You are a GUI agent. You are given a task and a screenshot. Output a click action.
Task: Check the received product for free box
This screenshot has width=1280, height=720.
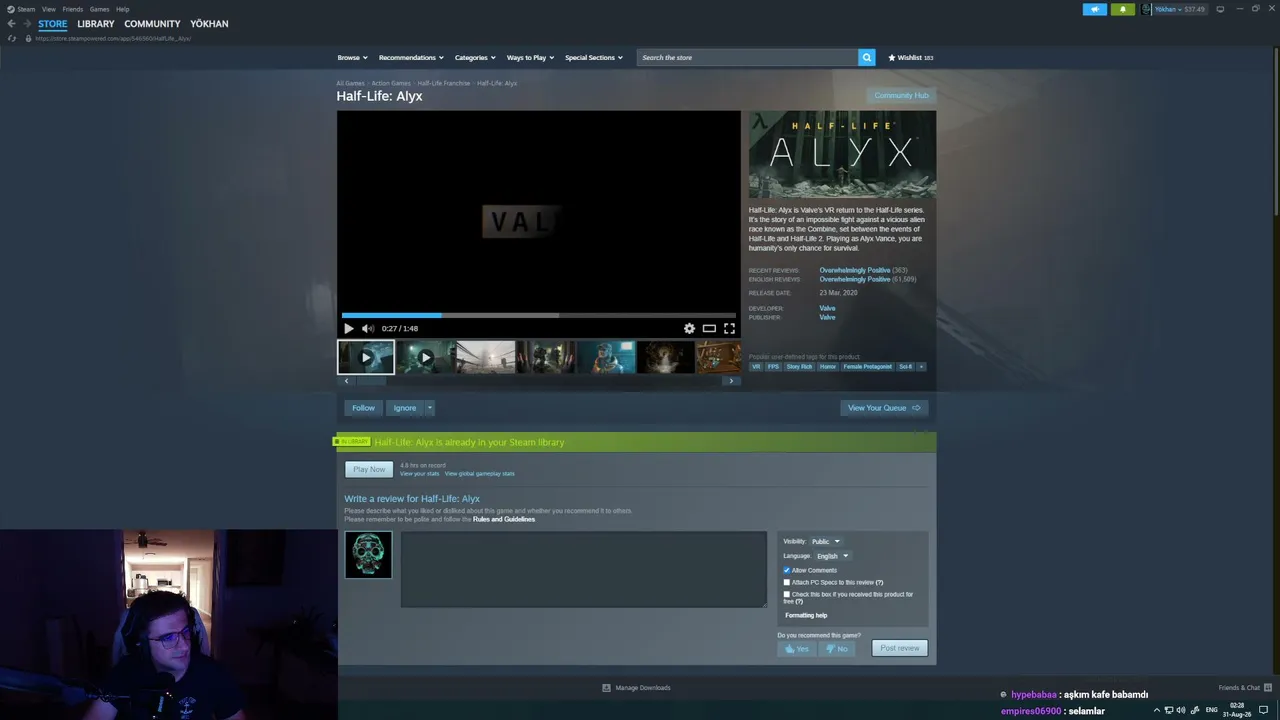[787, 594]
